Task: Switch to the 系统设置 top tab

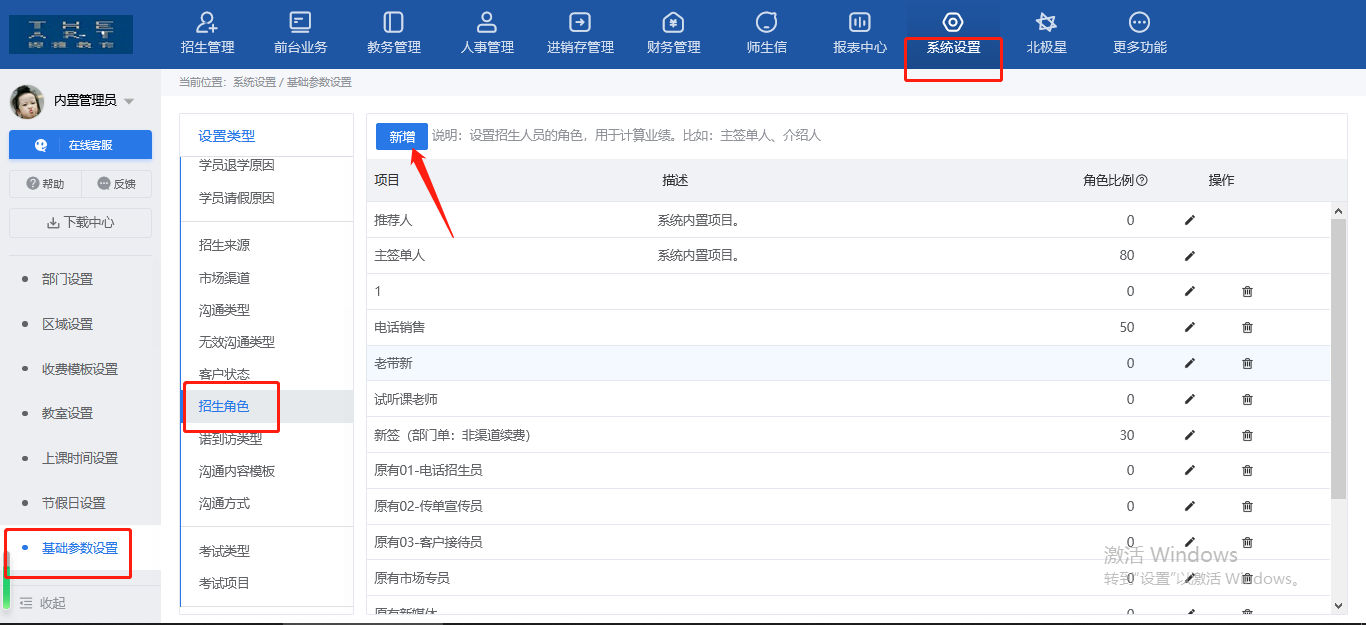Action: pyautogui.click(x=953, y=33)
